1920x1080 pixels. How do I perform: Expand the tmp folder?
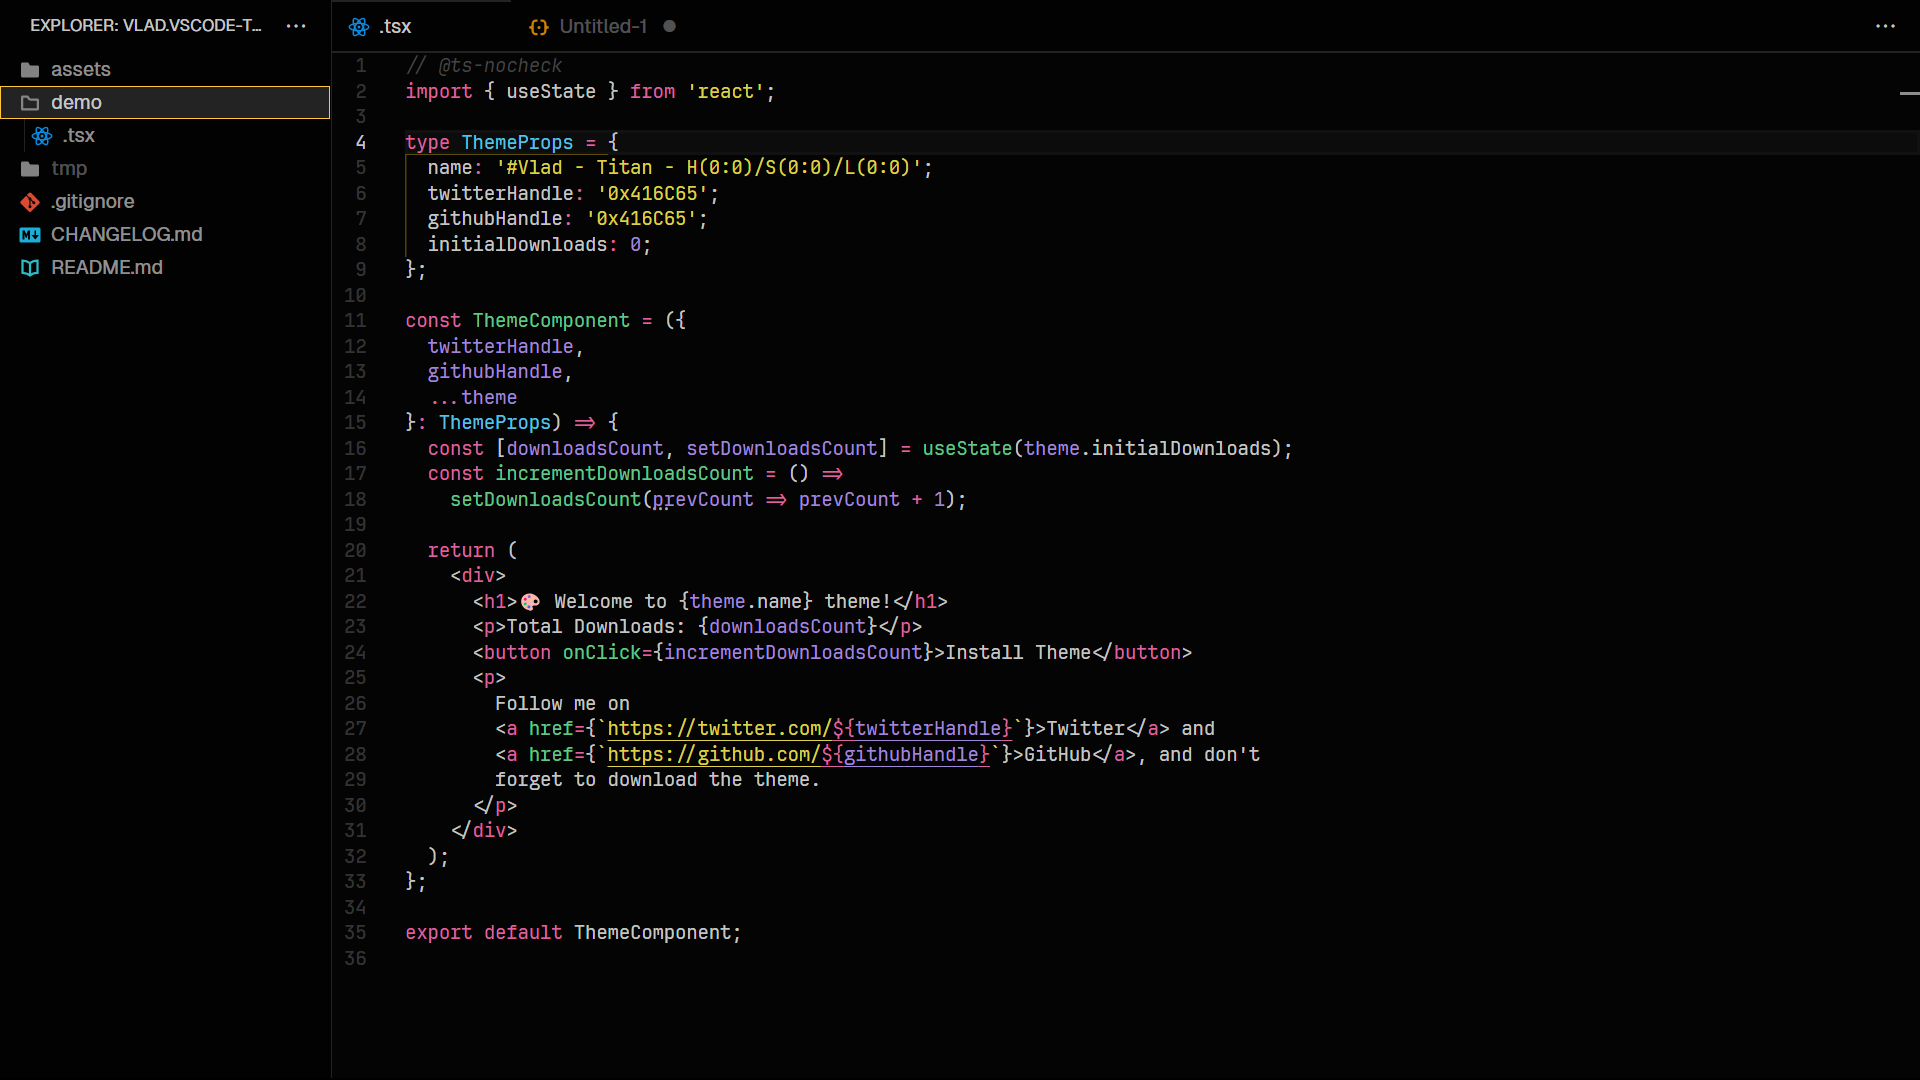tap(165, 169)
